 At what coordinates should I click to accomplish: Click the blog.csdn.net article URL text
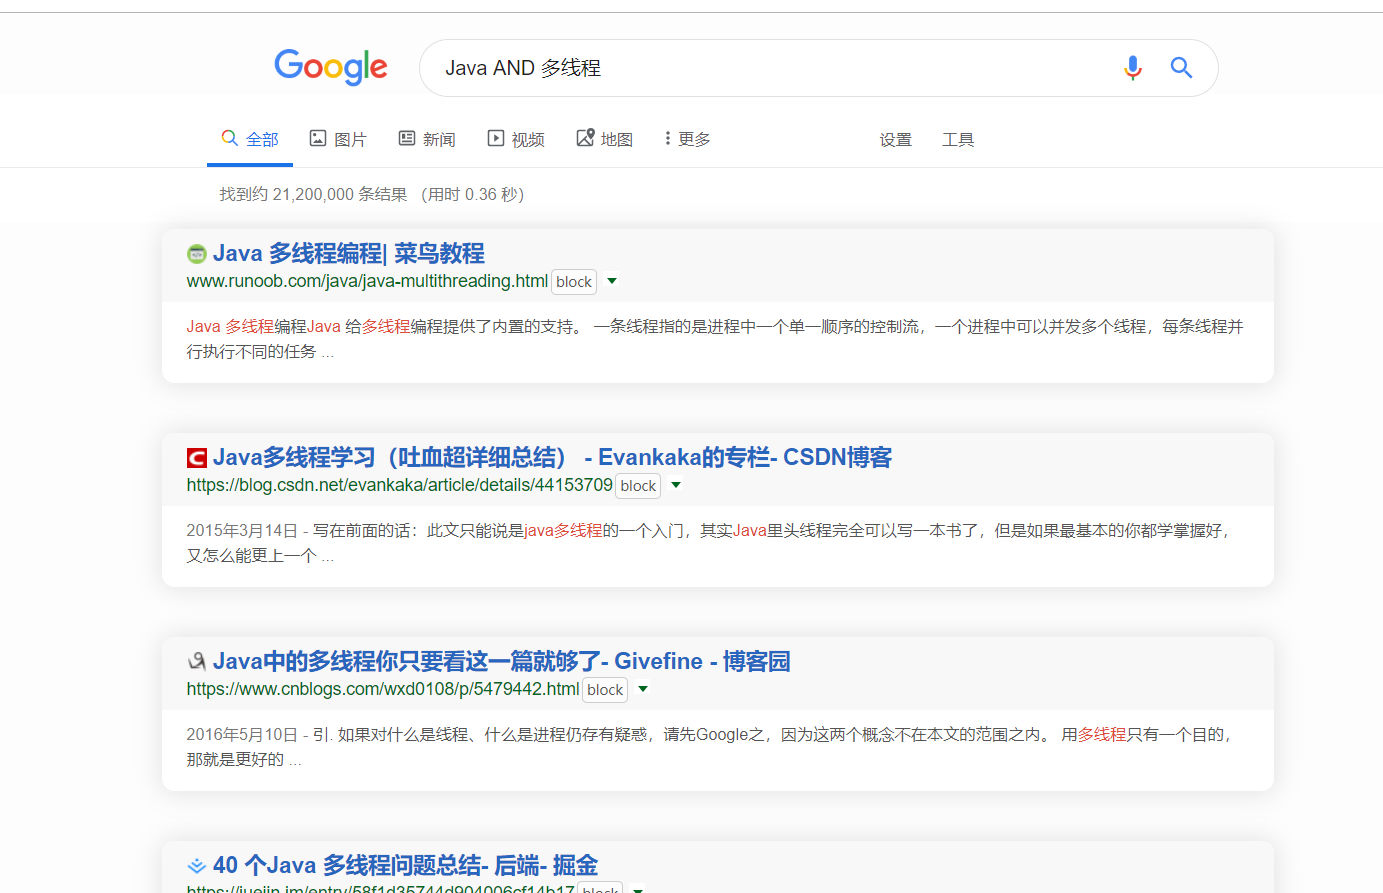(400, 485)
